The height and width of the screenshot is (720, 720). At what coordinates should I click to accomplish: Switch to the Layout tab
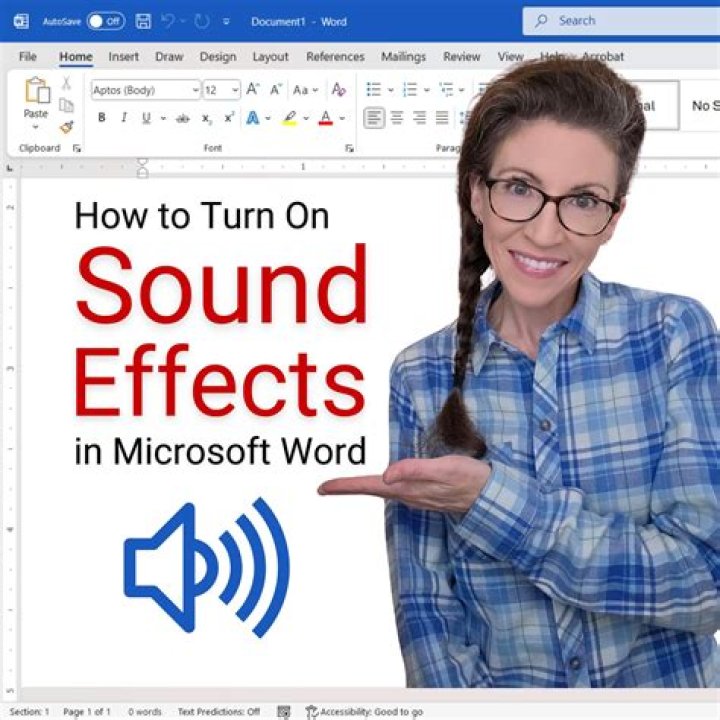pyautogui.click(x=270, y=56)
